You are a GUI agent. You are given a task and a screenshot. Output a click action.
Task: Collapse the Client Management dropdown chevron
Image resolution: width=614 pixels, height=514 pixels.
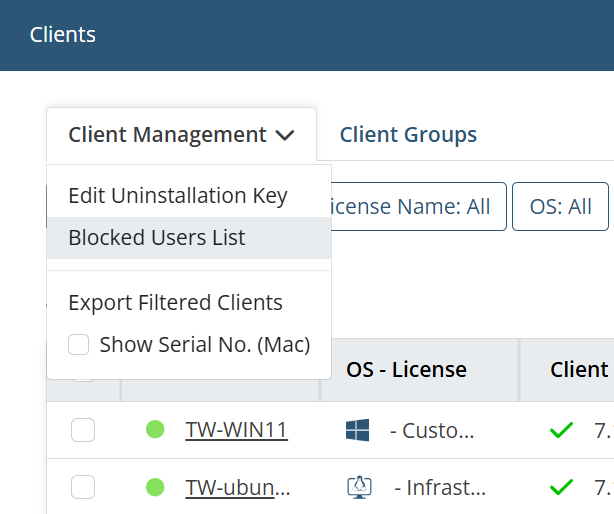285,135
